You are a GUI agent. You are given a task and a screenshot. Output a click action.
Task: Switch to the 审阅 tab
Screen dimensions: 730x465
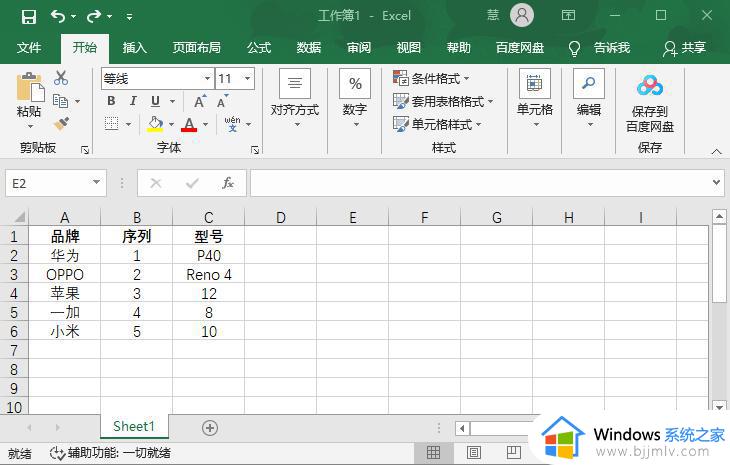[x=358, y=48]
